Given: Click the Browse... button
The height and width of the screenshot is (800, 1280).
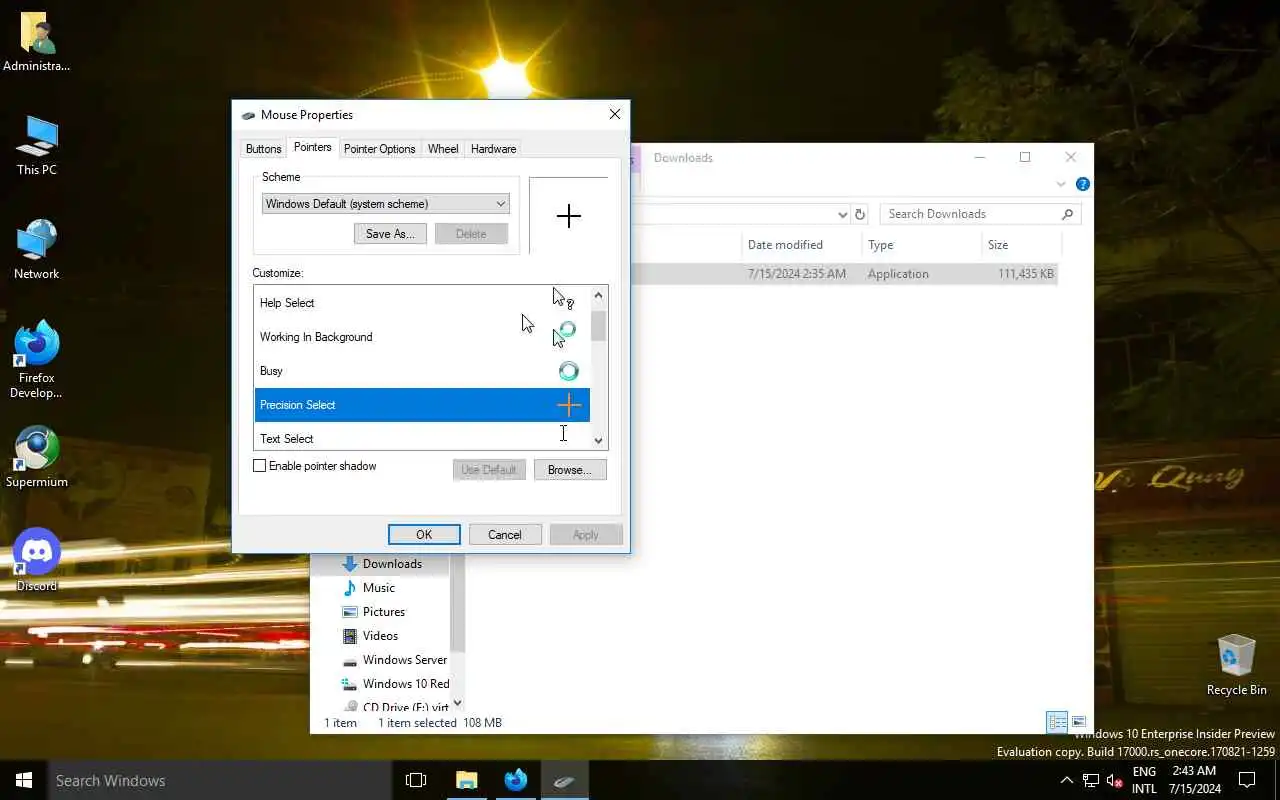Looking at the screenshot, I should (x=570, y=470).
